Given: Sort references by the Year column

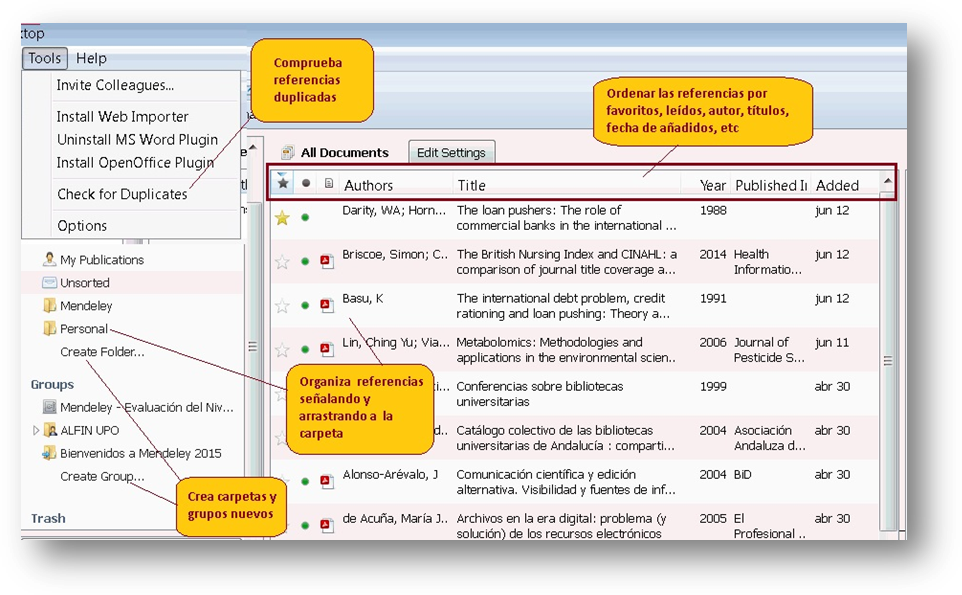Looking at the screenshot, I should click(x=713, y=185).
